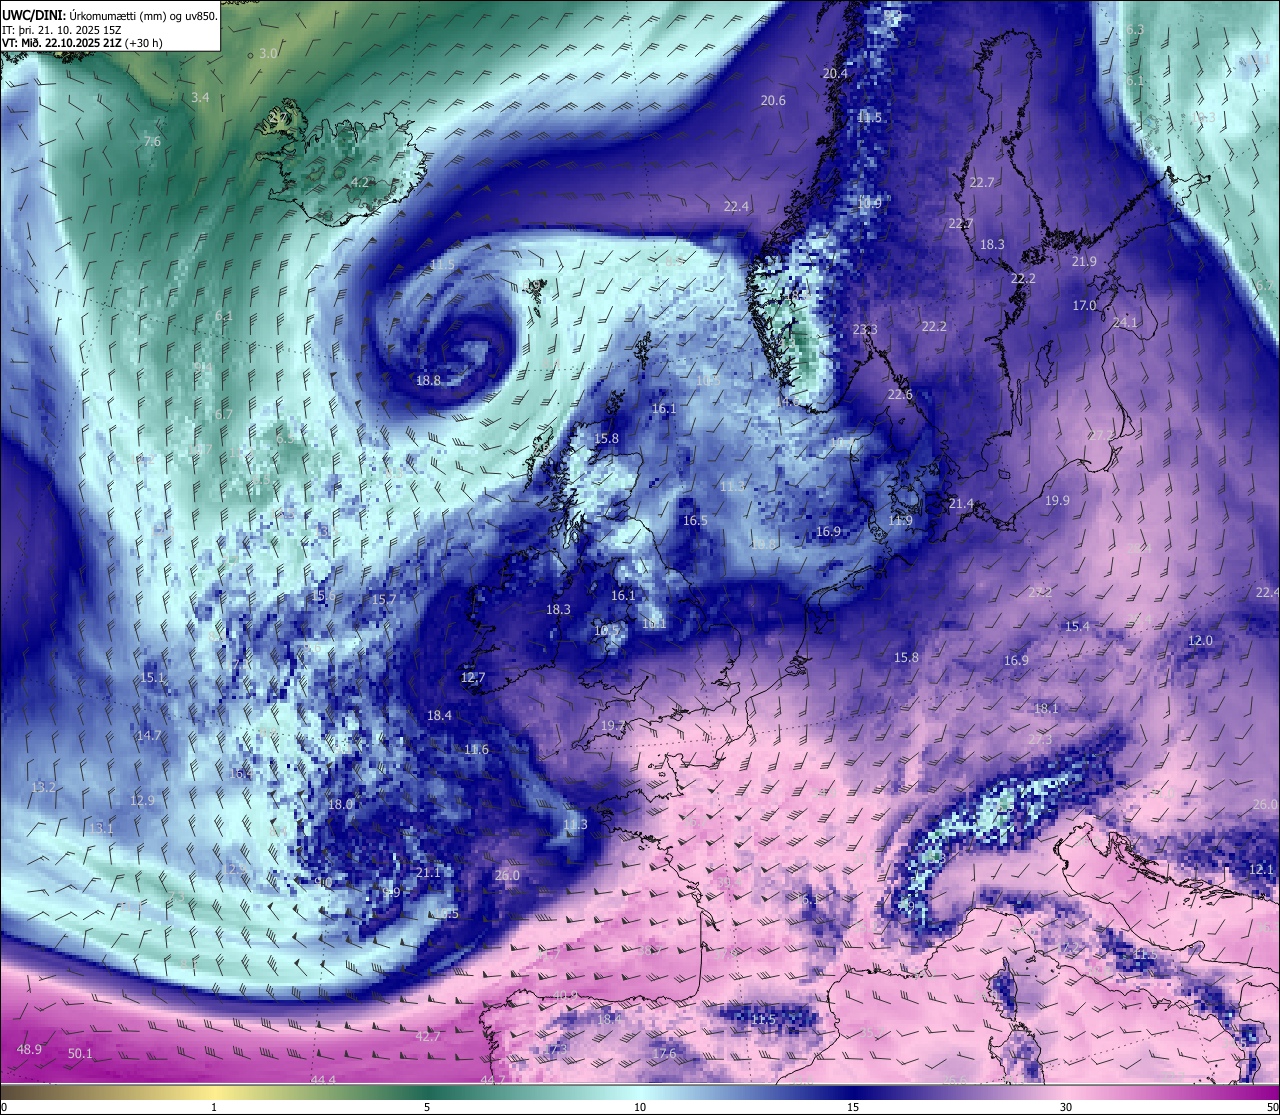1280x1115 pixels.
Task: Click the 'IT: þri. 21. 10. 2025 15Z' line
Action: (x=62, y=30)
